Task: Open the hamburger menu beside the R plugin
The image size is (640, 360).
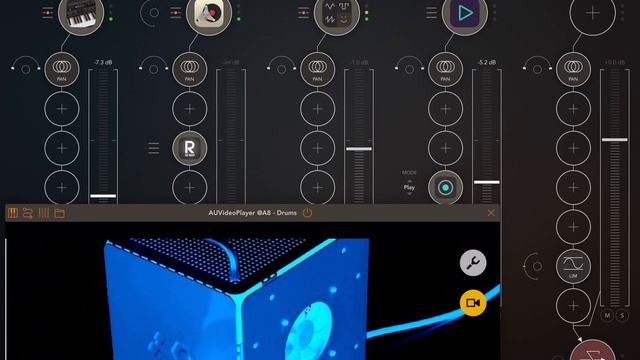Action: (x=153, y=148)
